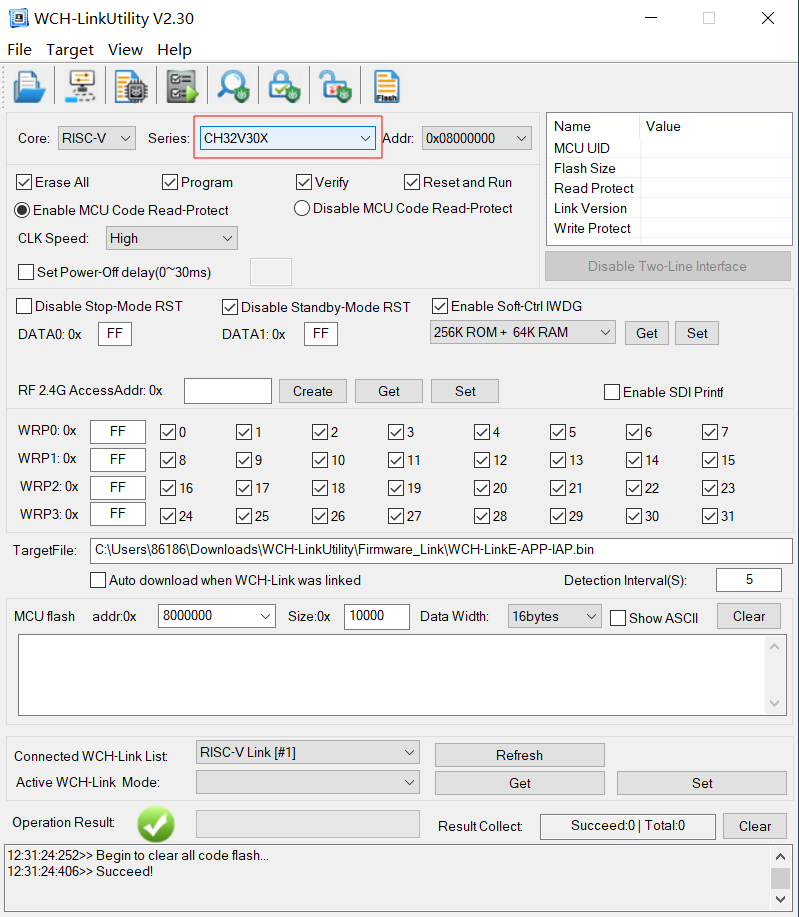This screenshot has height=917, width=799.
Task: Open the 256K ROM + 64K RAM dropdown
Action: (522, 333)
